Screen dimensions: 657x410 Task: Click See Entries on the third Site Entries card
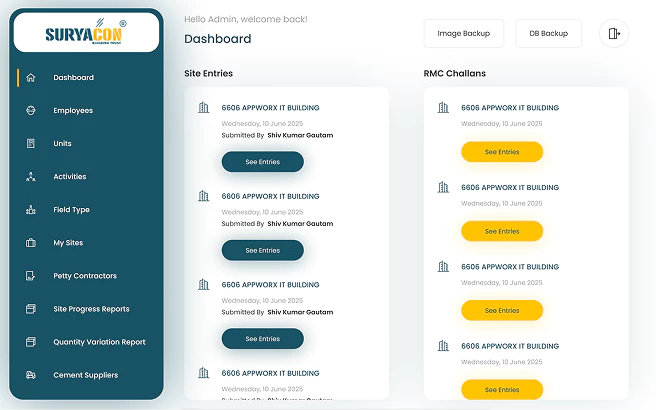[x=263, y=339]
